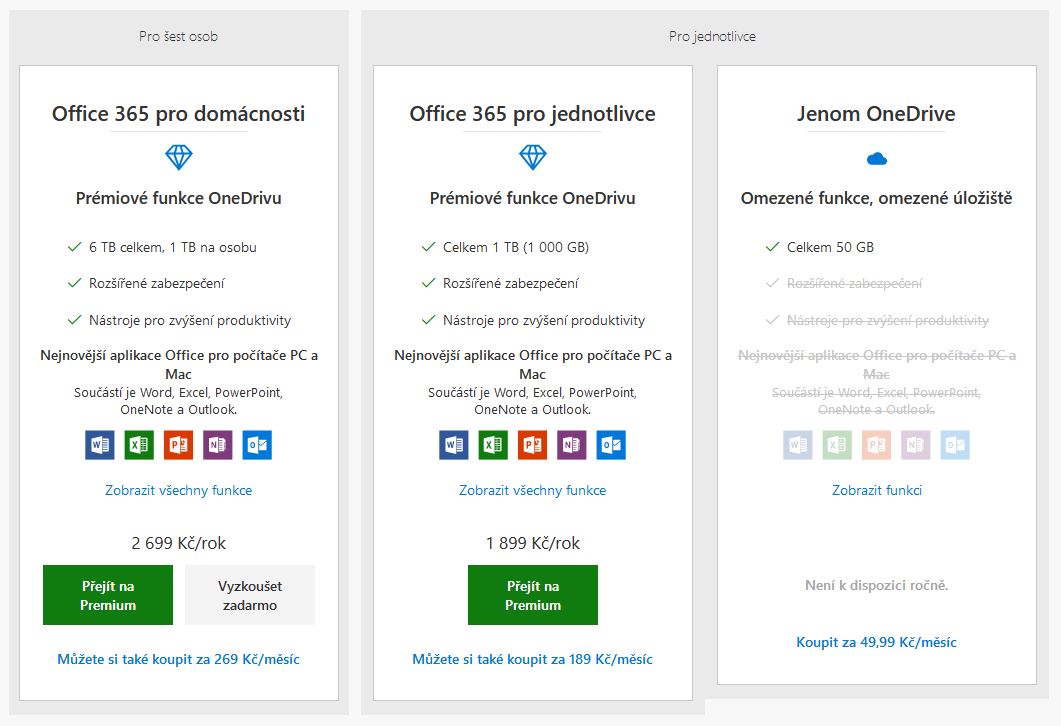
Task: Click struck-through Nástroje pro zvýšení produktivity text
Action: 888,320
